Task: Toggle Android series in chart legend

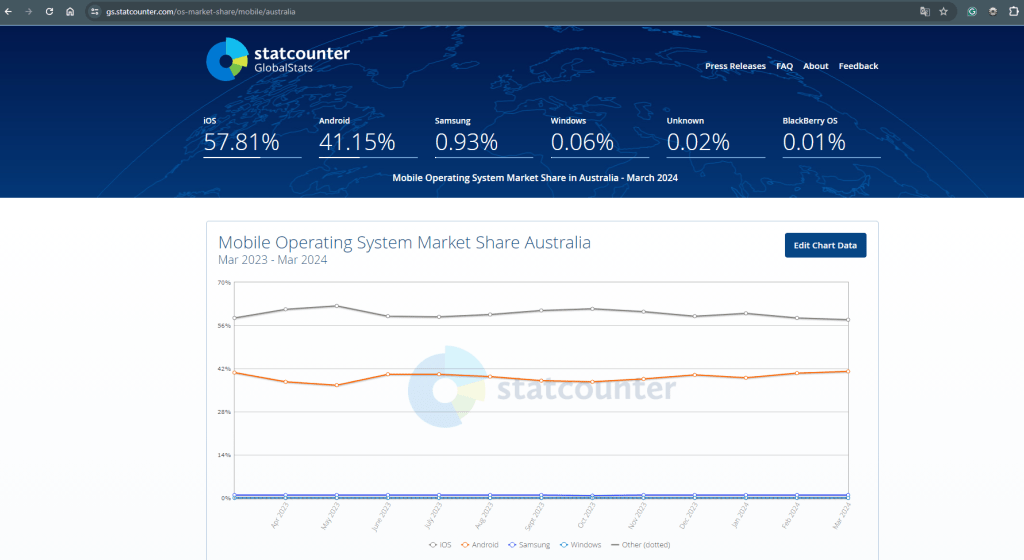Action: click(x=483, y=545)
